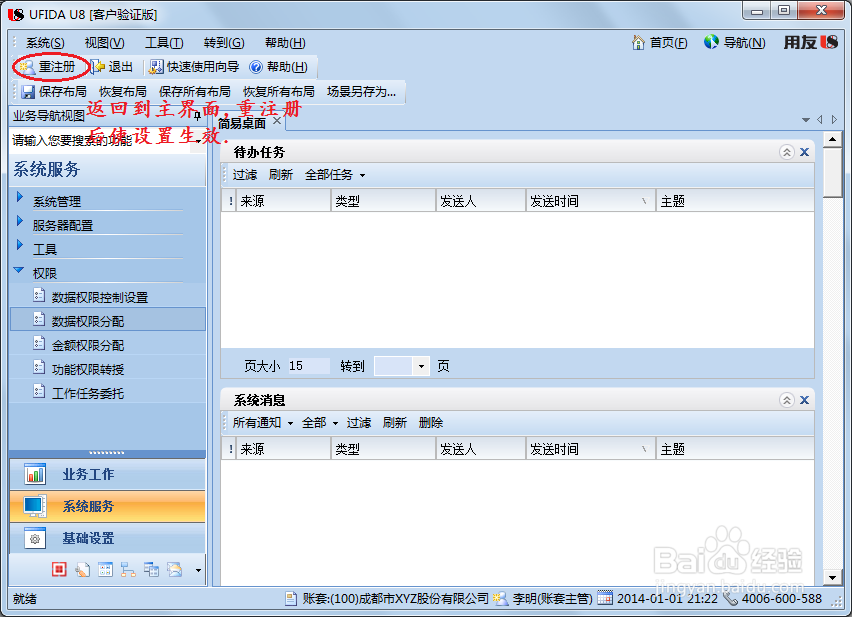Open the 视图(V) menu
852x617 pixels.
coord(104,43)
